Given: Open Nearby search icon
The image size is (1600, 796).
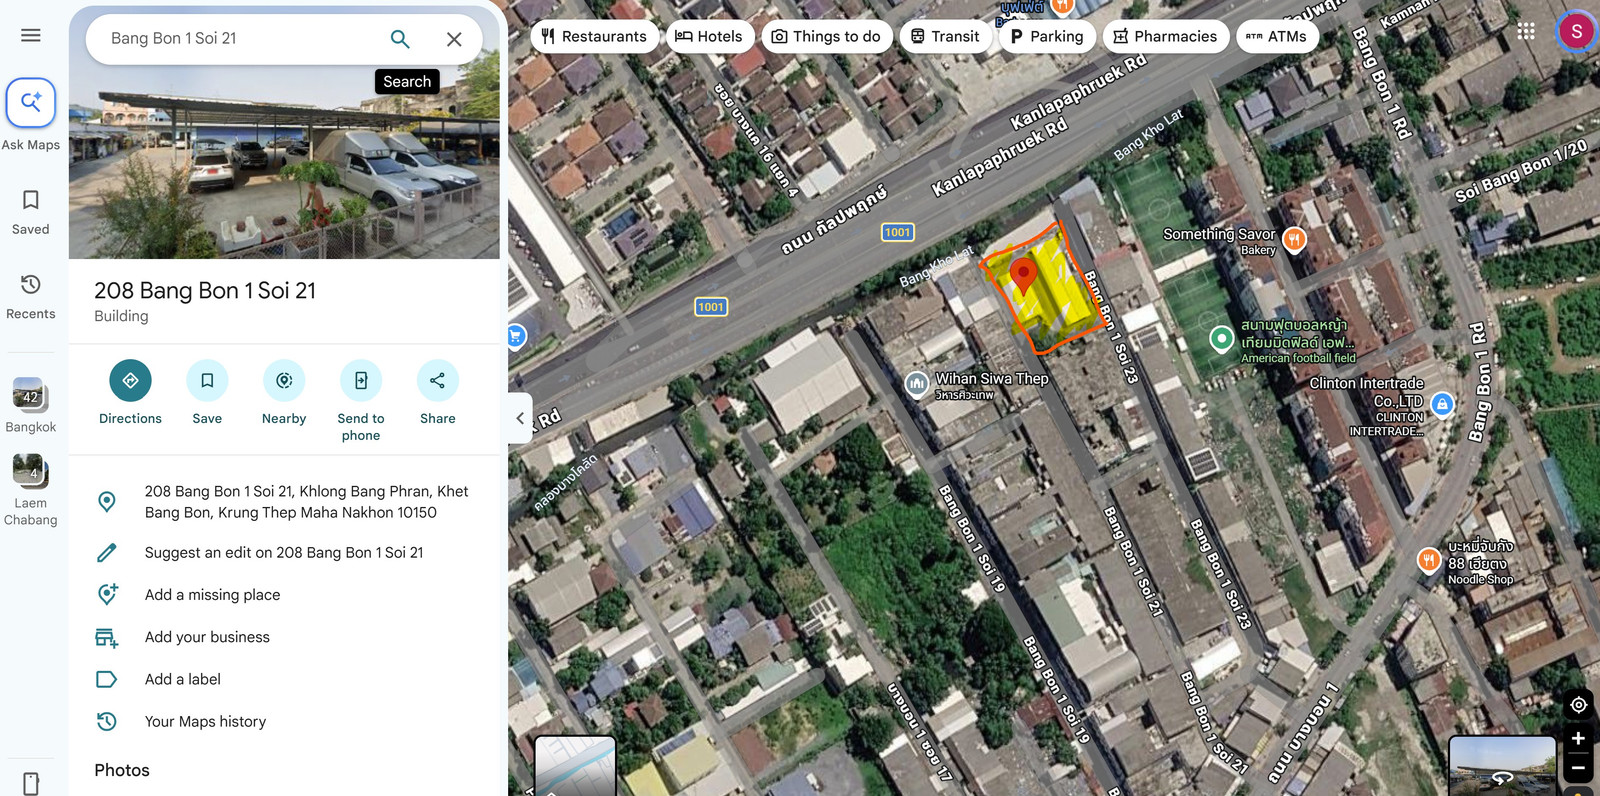Looking at the screenshot, I should (x=284, y=380).
